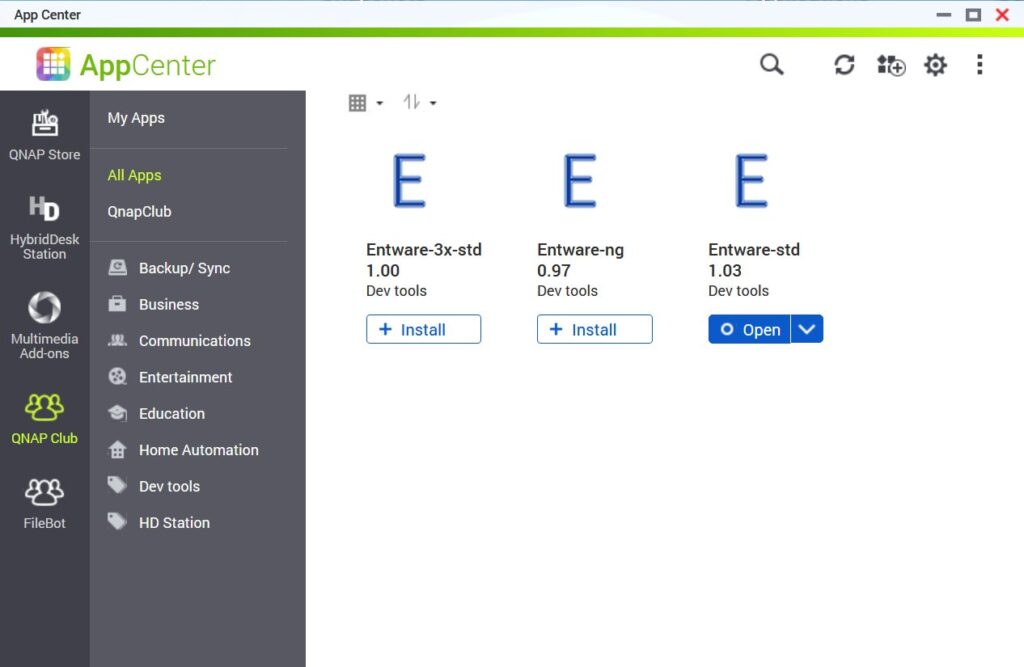The width and height of the screenshot is (1024, 667).
Task: Open App Center settings gear
Action: [935, 65]
